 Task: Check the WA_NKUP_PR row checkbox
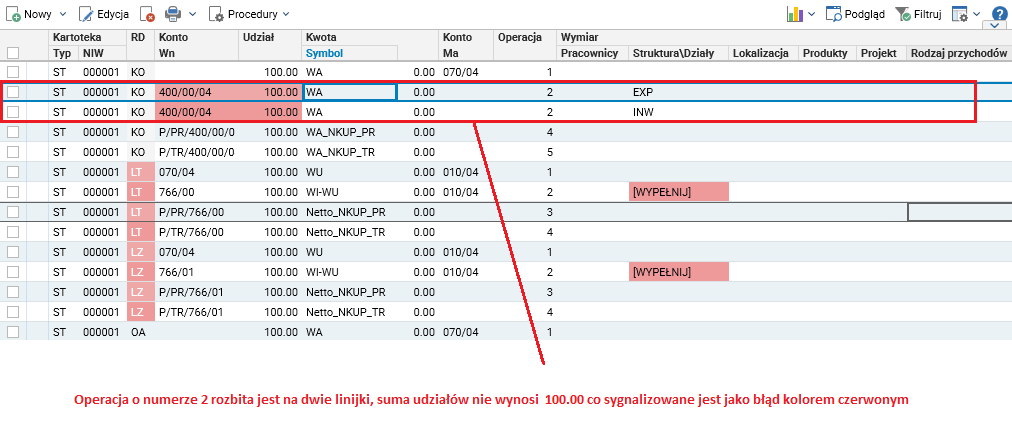[x=13, y=132]
